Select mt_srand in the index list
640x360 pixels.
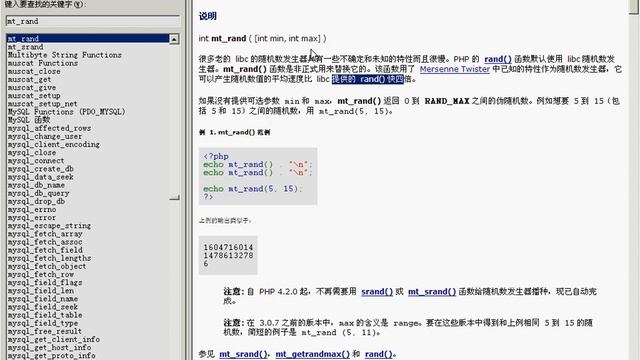[25, 47]
